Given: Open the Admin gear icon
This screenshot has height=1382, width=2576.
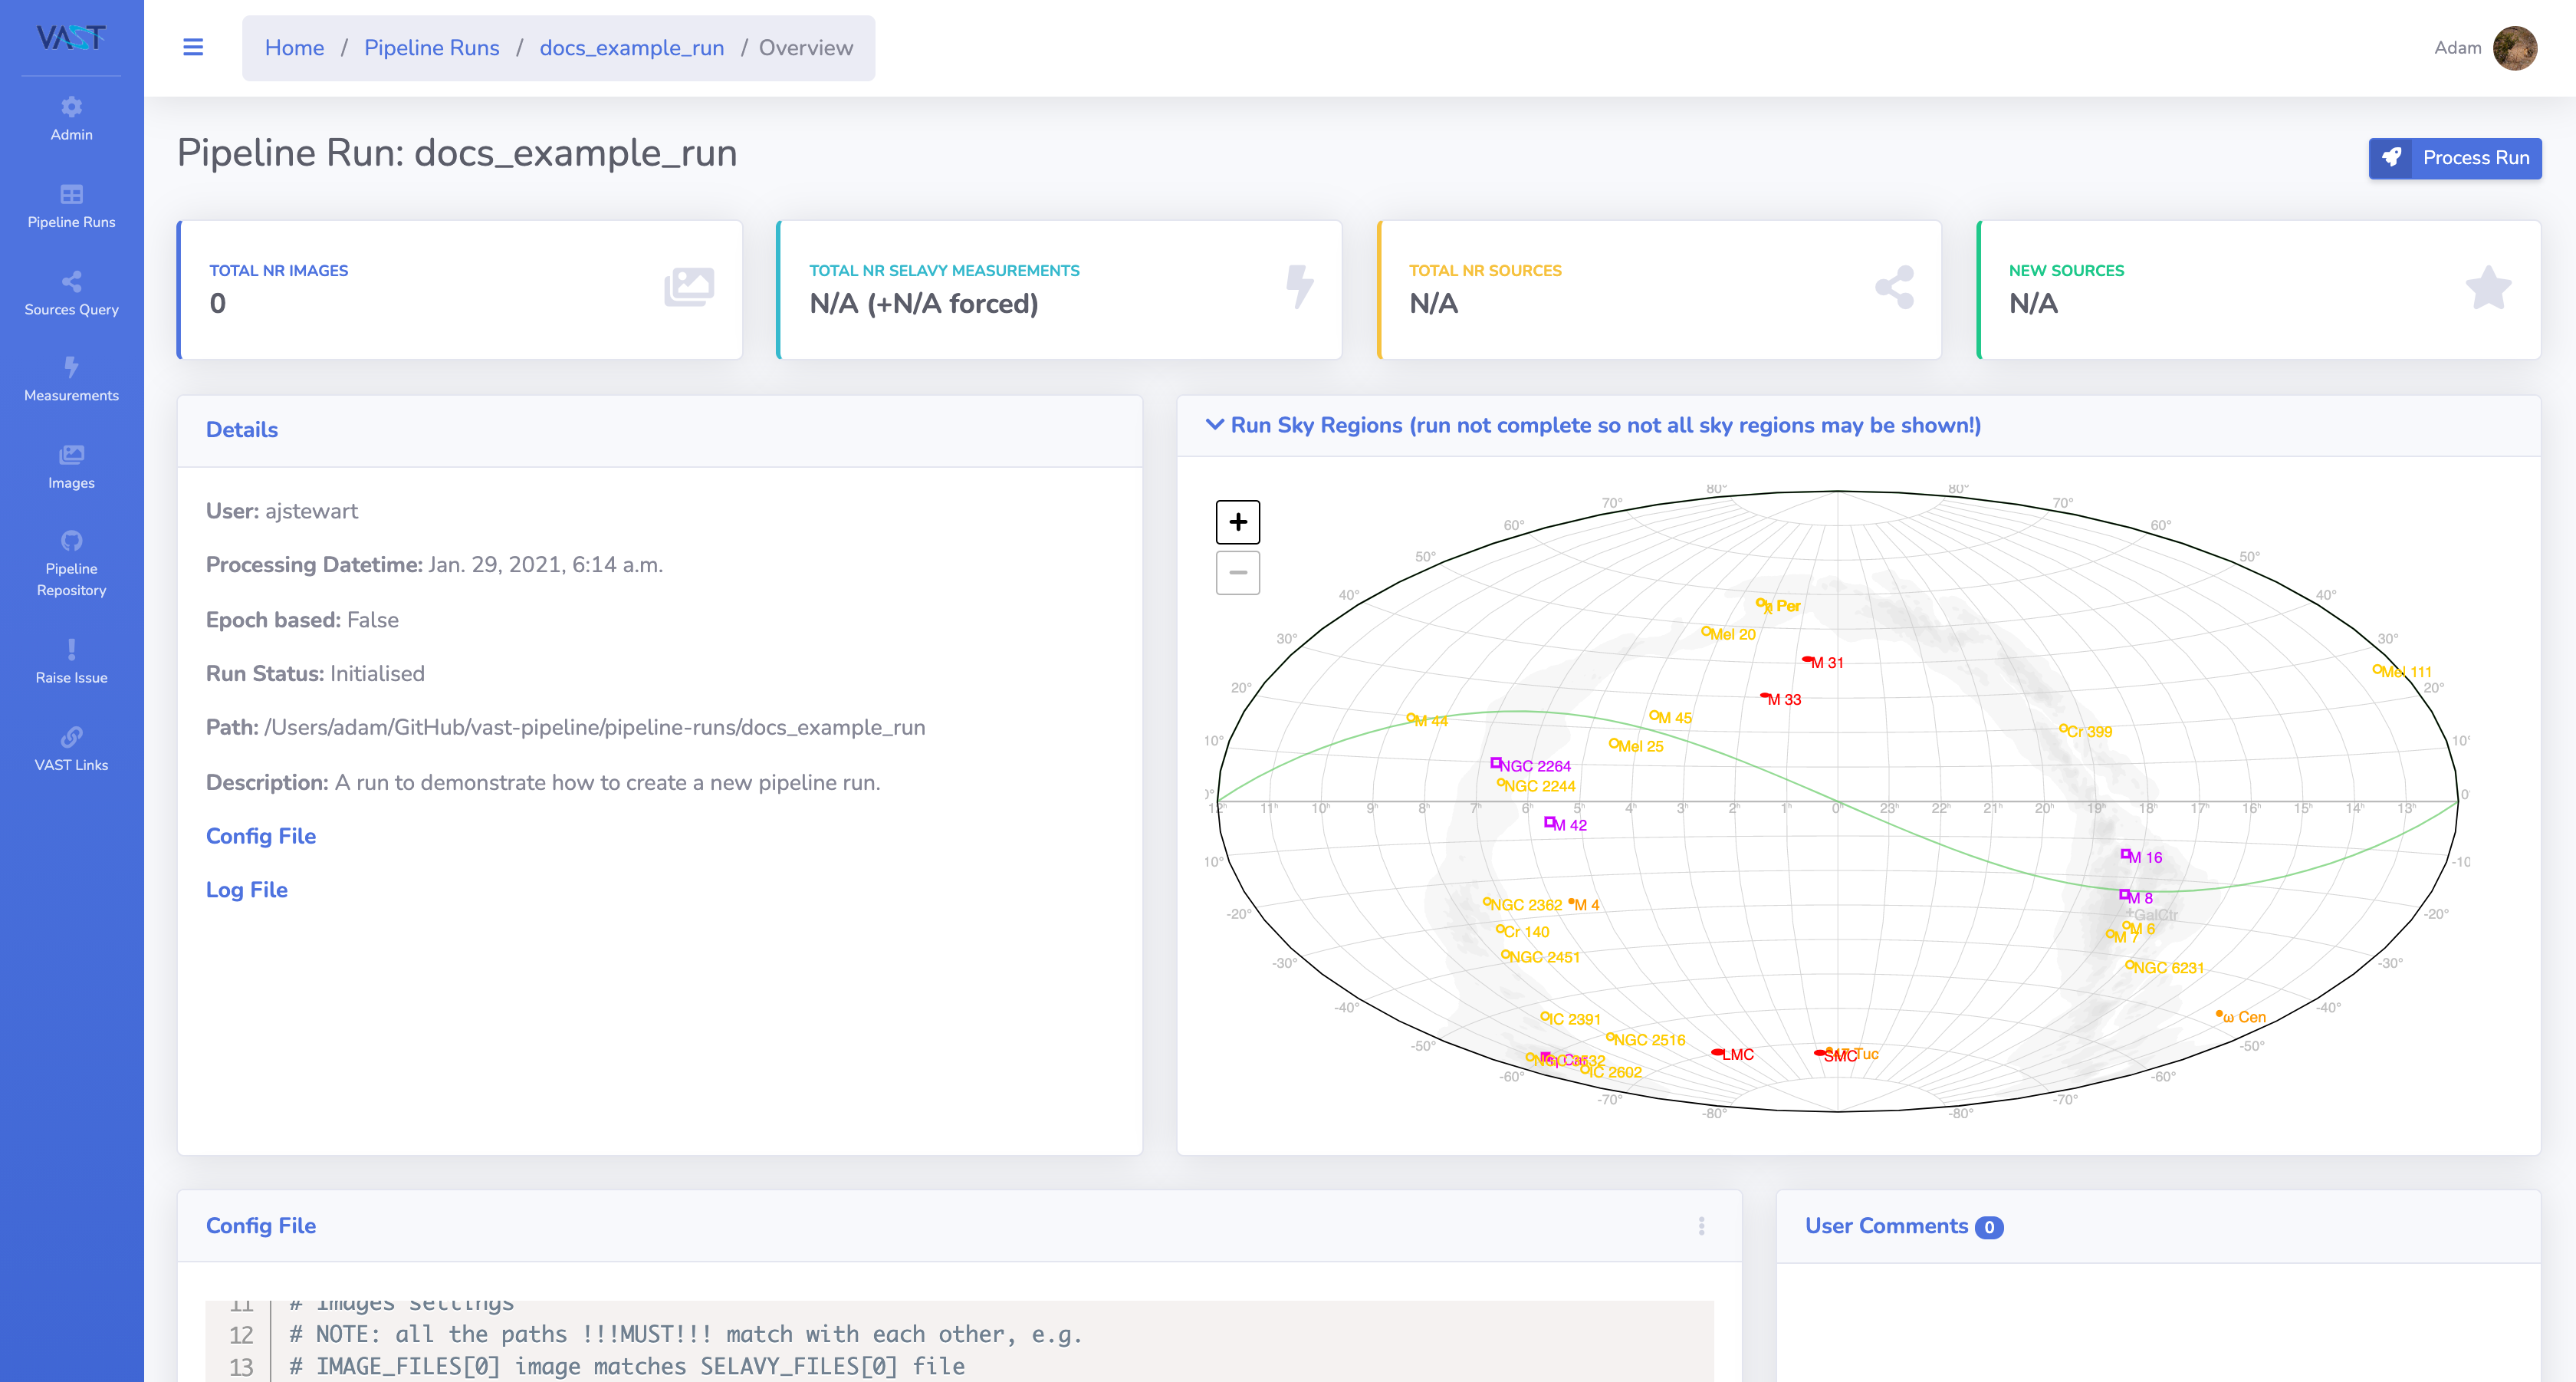Looking at the screenshot, I should coord(71,107).
